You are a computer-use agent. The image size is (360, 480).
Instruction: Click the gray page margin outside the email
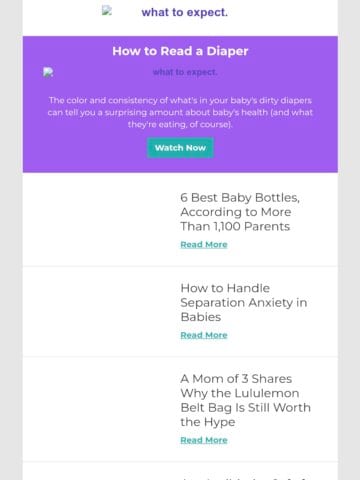(11, 240)
